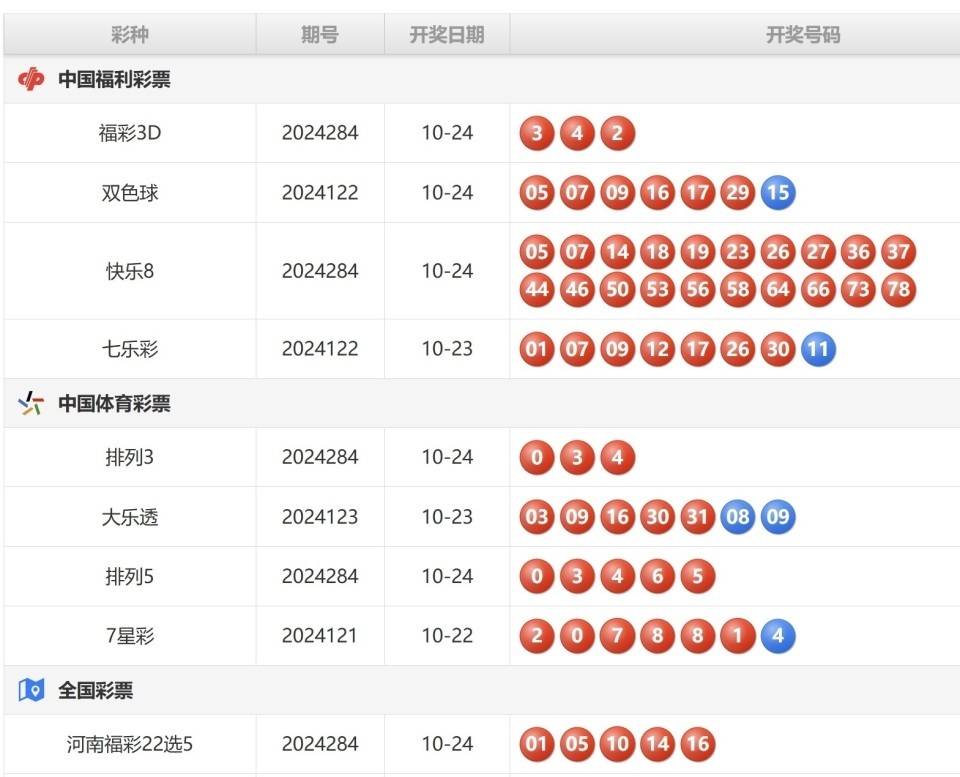Open the 排列3 lottery link

point(130,457)
